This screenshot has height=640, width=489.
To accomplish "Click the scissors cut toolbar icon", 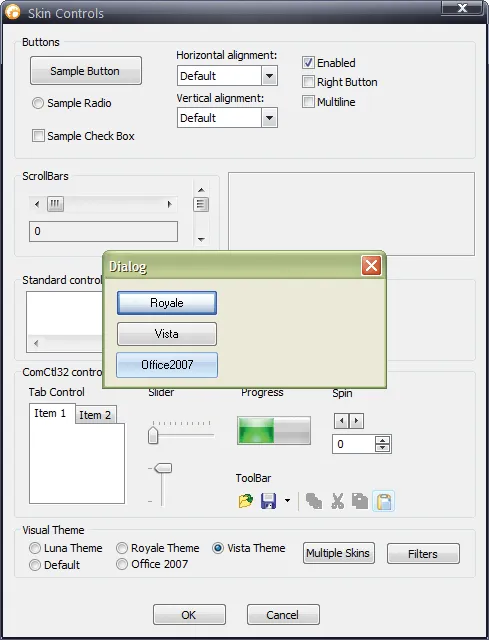I will coord(338,501).
